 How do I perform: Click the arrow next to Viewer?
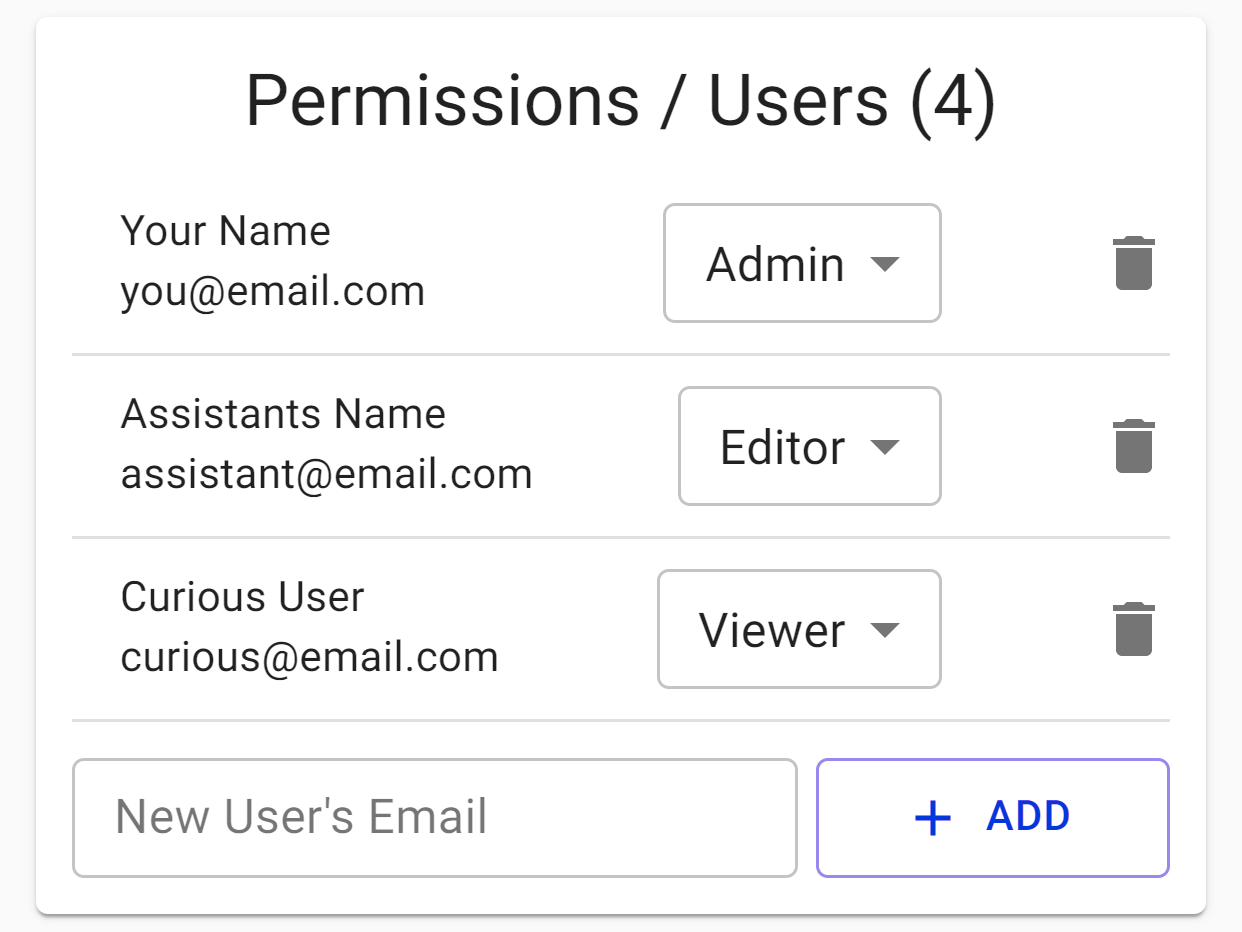point(885,630)
